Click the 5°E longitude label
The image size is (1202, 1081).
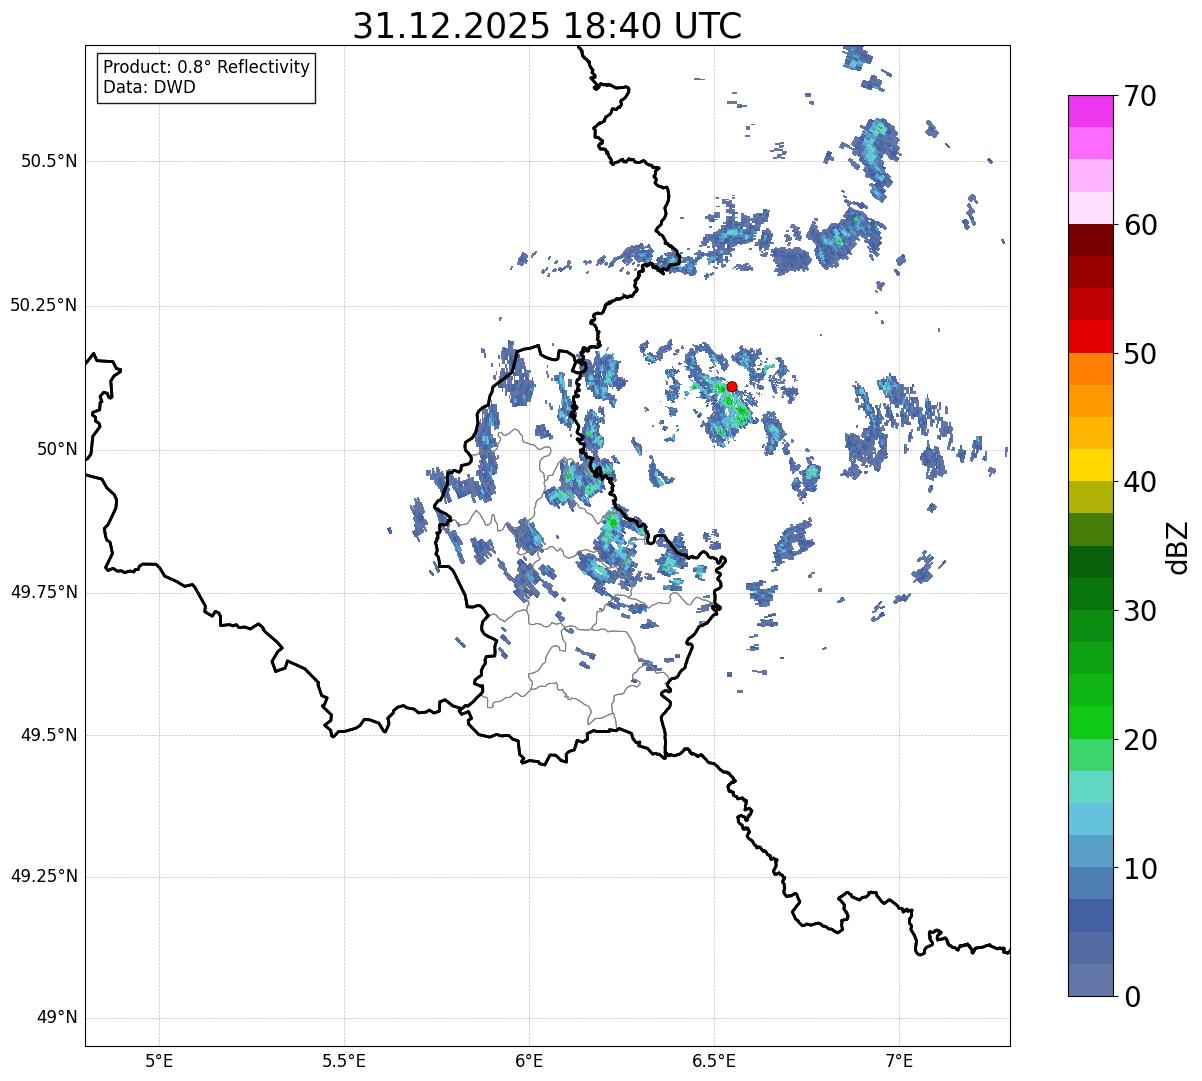(159, 1061)
